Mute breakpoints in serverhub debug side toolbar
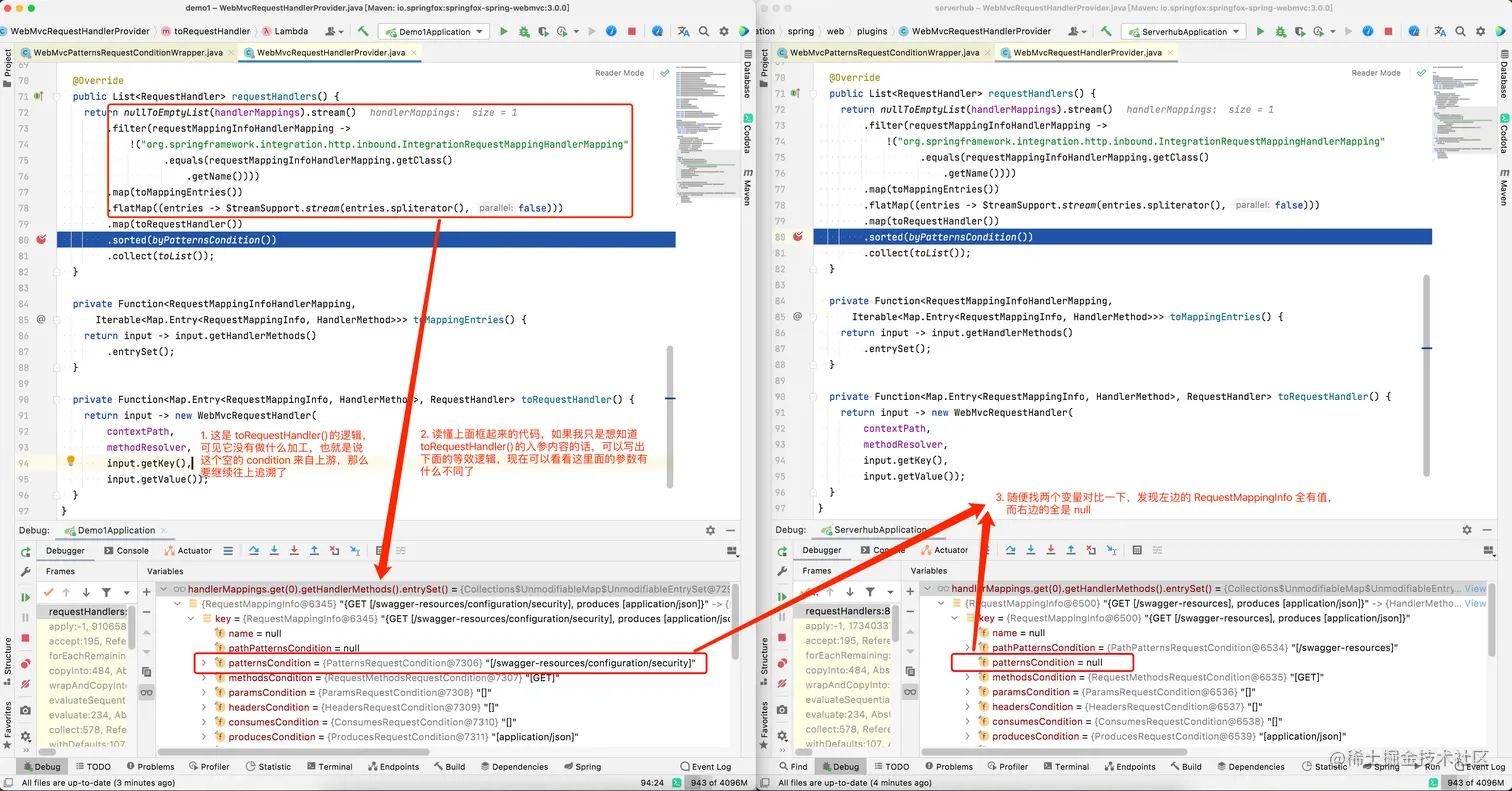The height and width of the screenshot is (791, 1512). point(782,684)
